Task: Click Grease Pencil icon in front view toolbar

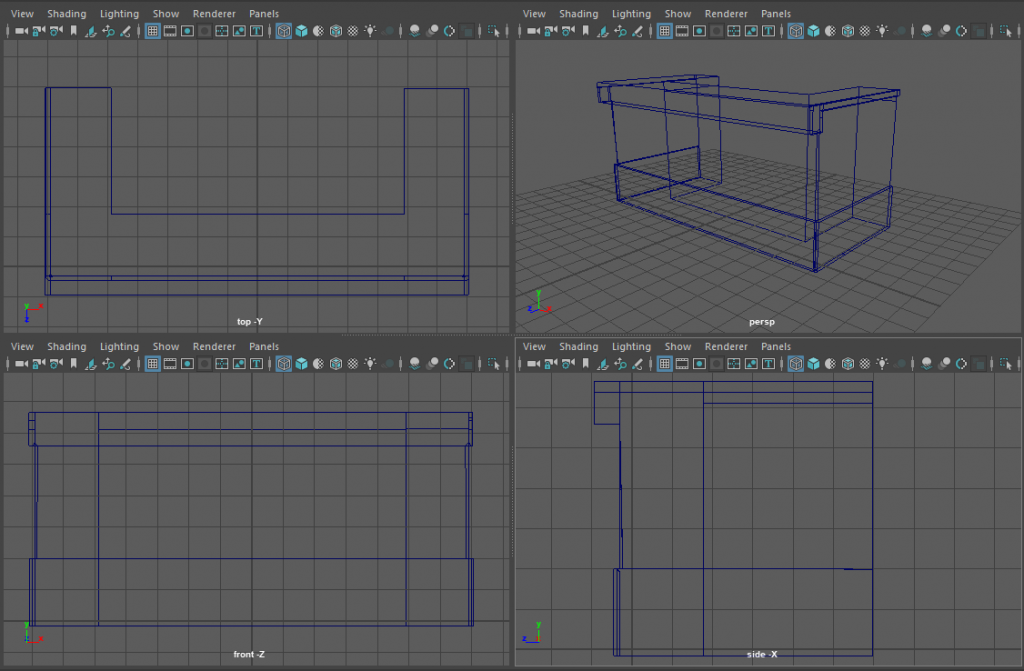Action: pyautogui.click(x=126, y=364)
